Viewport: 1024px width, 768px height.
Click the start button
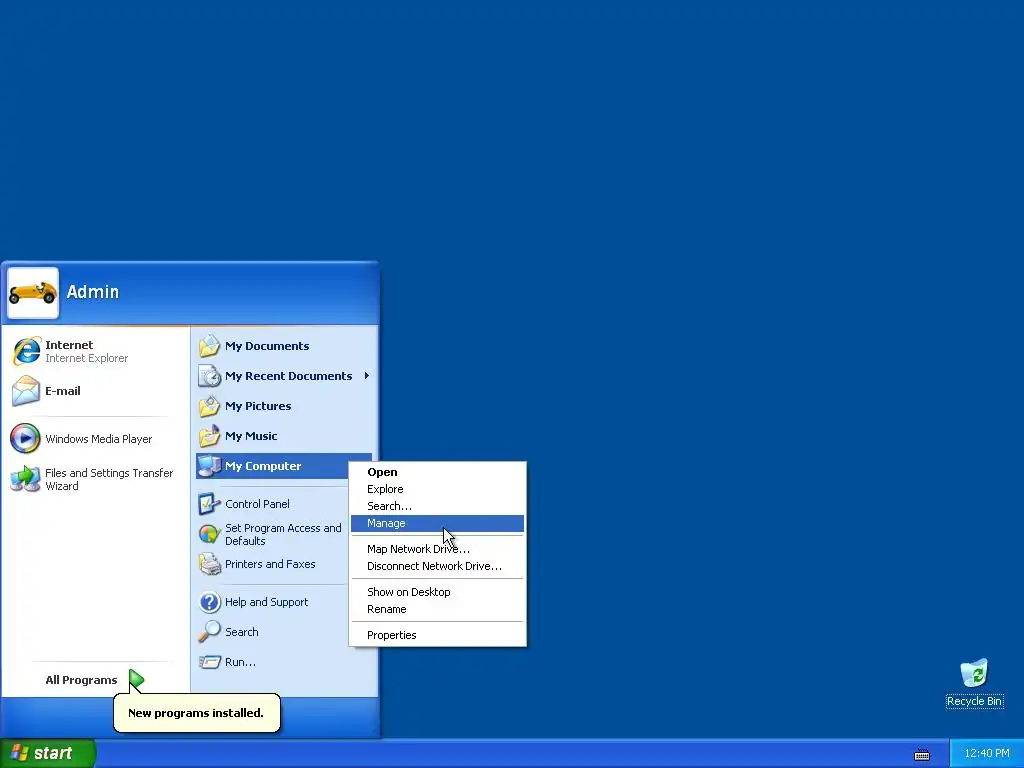(x=48, y=754)
